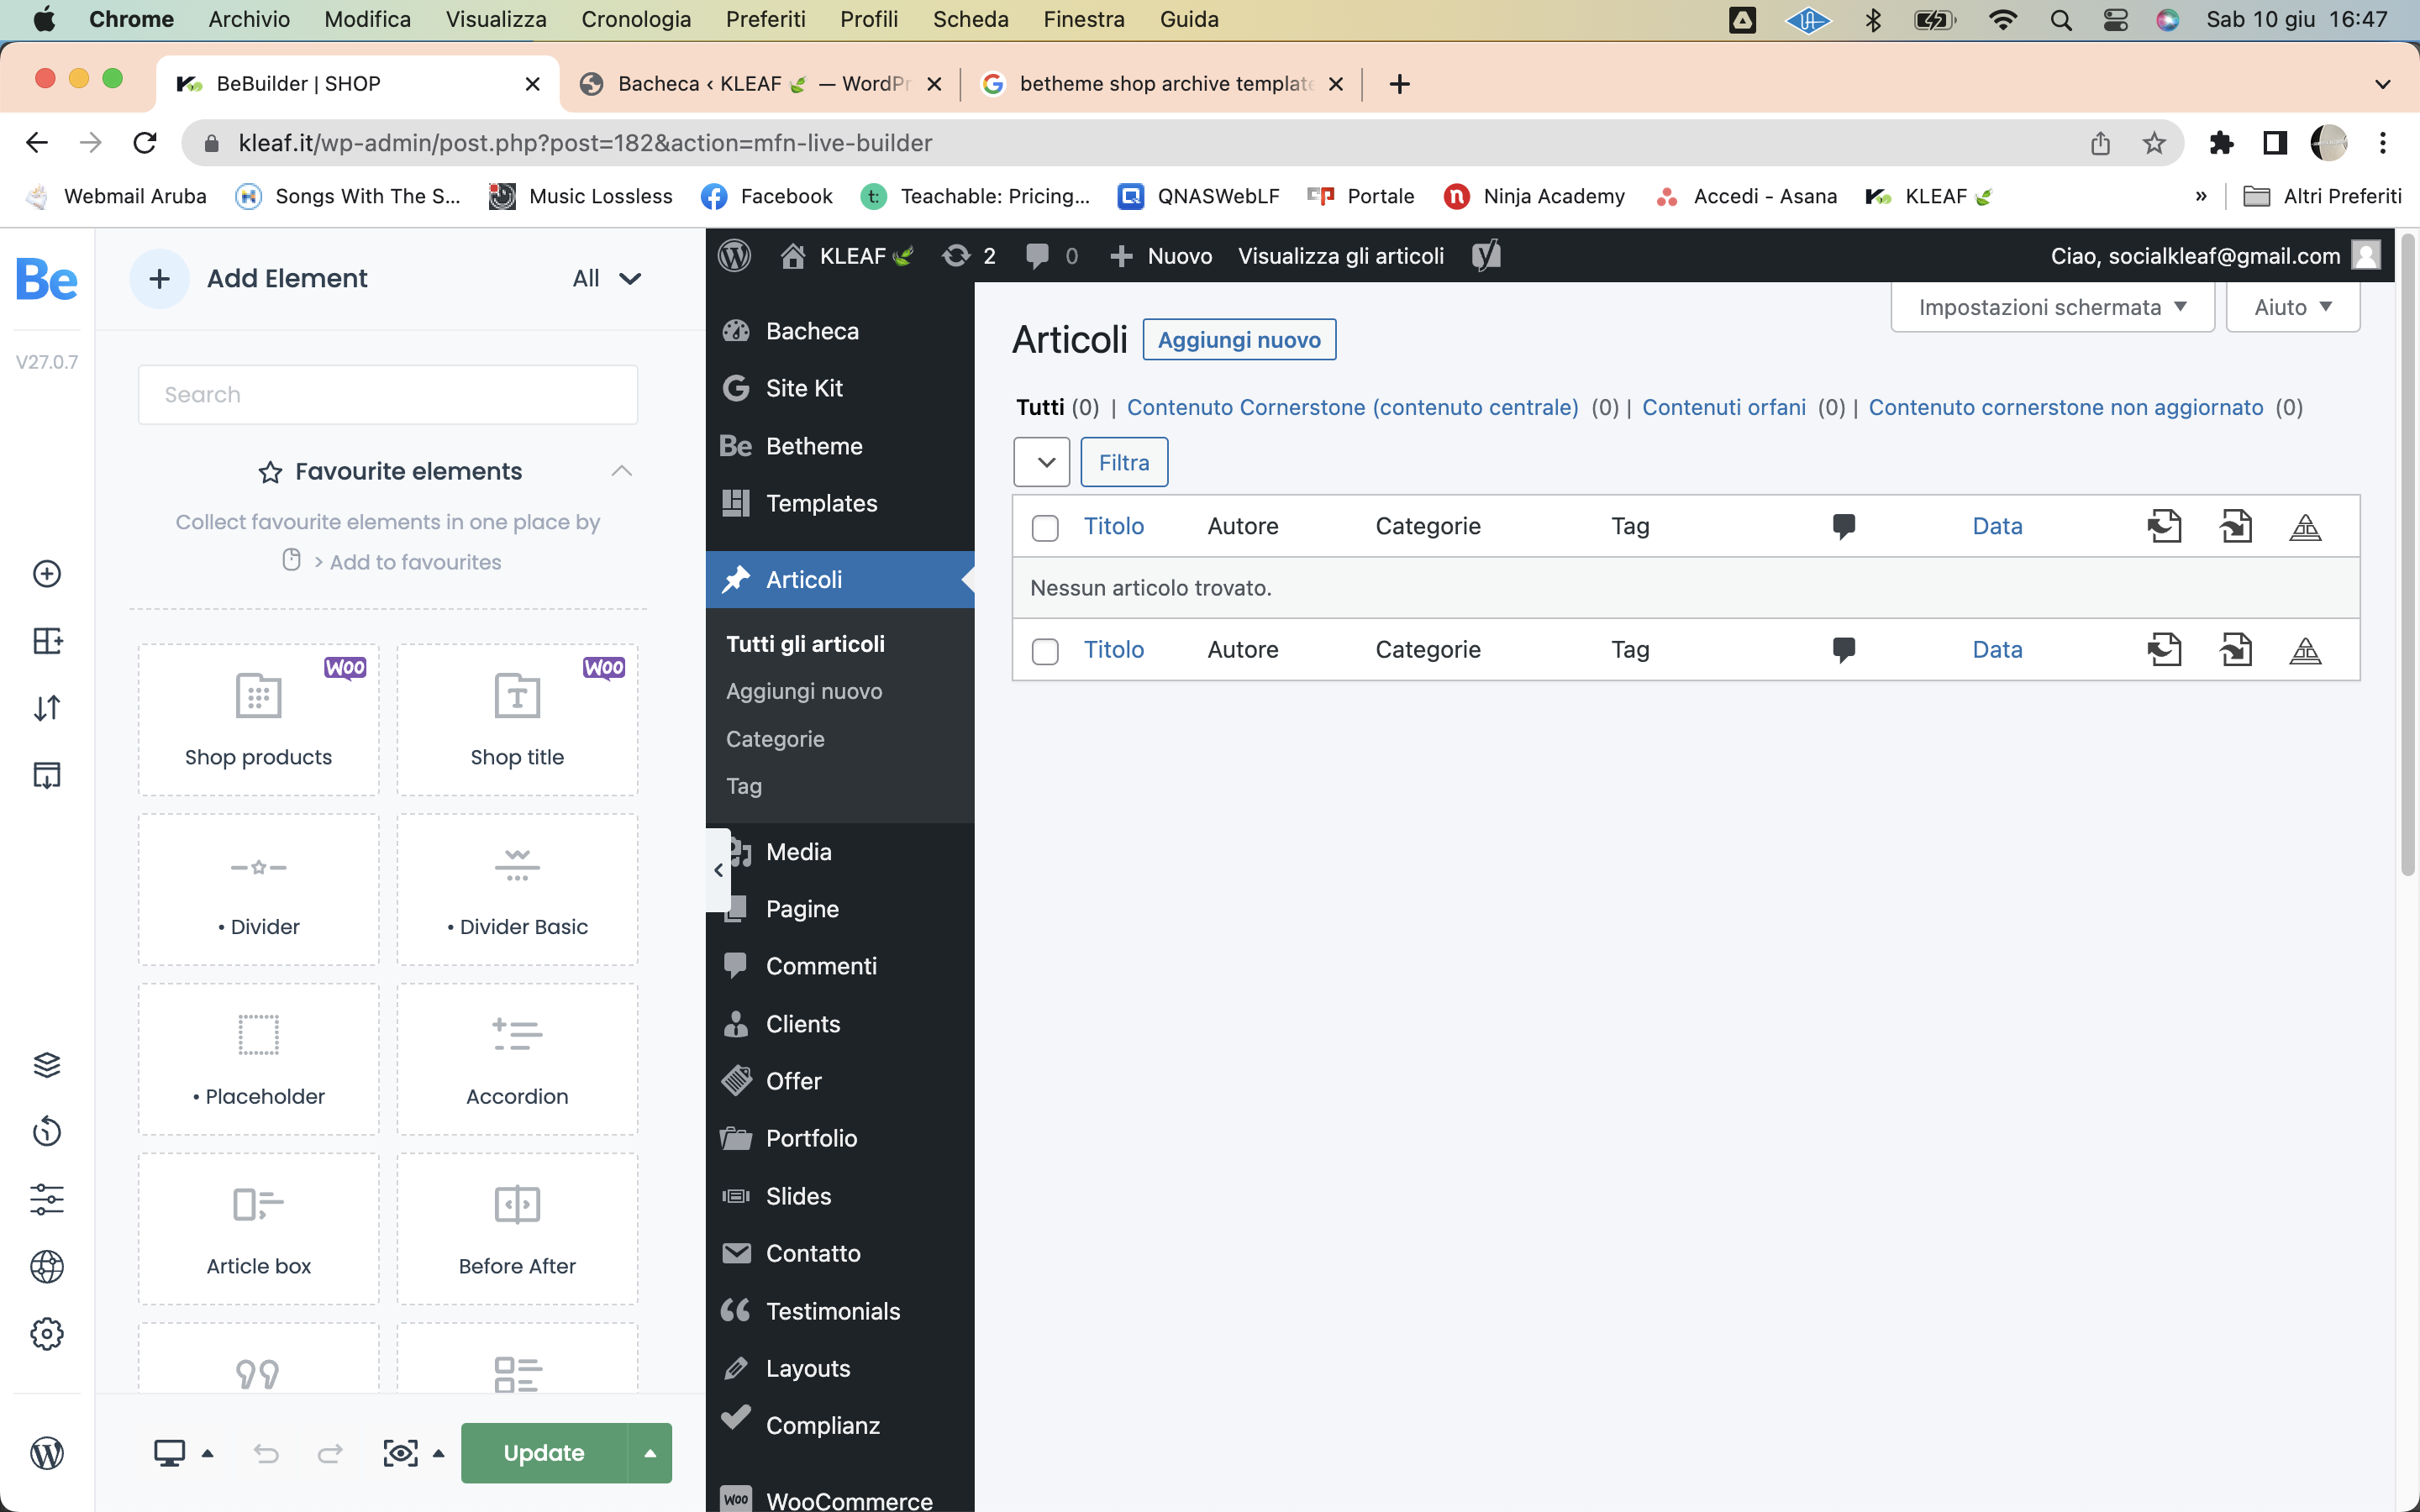Click Visualizza gli articoli in admin bar
Image resolution: width=2420 pixels, height=1512 pixels.
point(1341,256)
